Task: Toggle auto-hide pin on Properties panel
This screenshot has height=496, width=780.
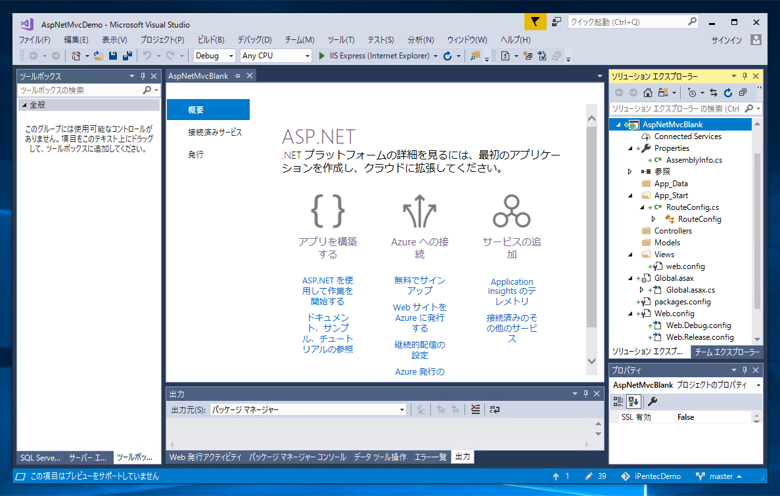Action: 745,370
